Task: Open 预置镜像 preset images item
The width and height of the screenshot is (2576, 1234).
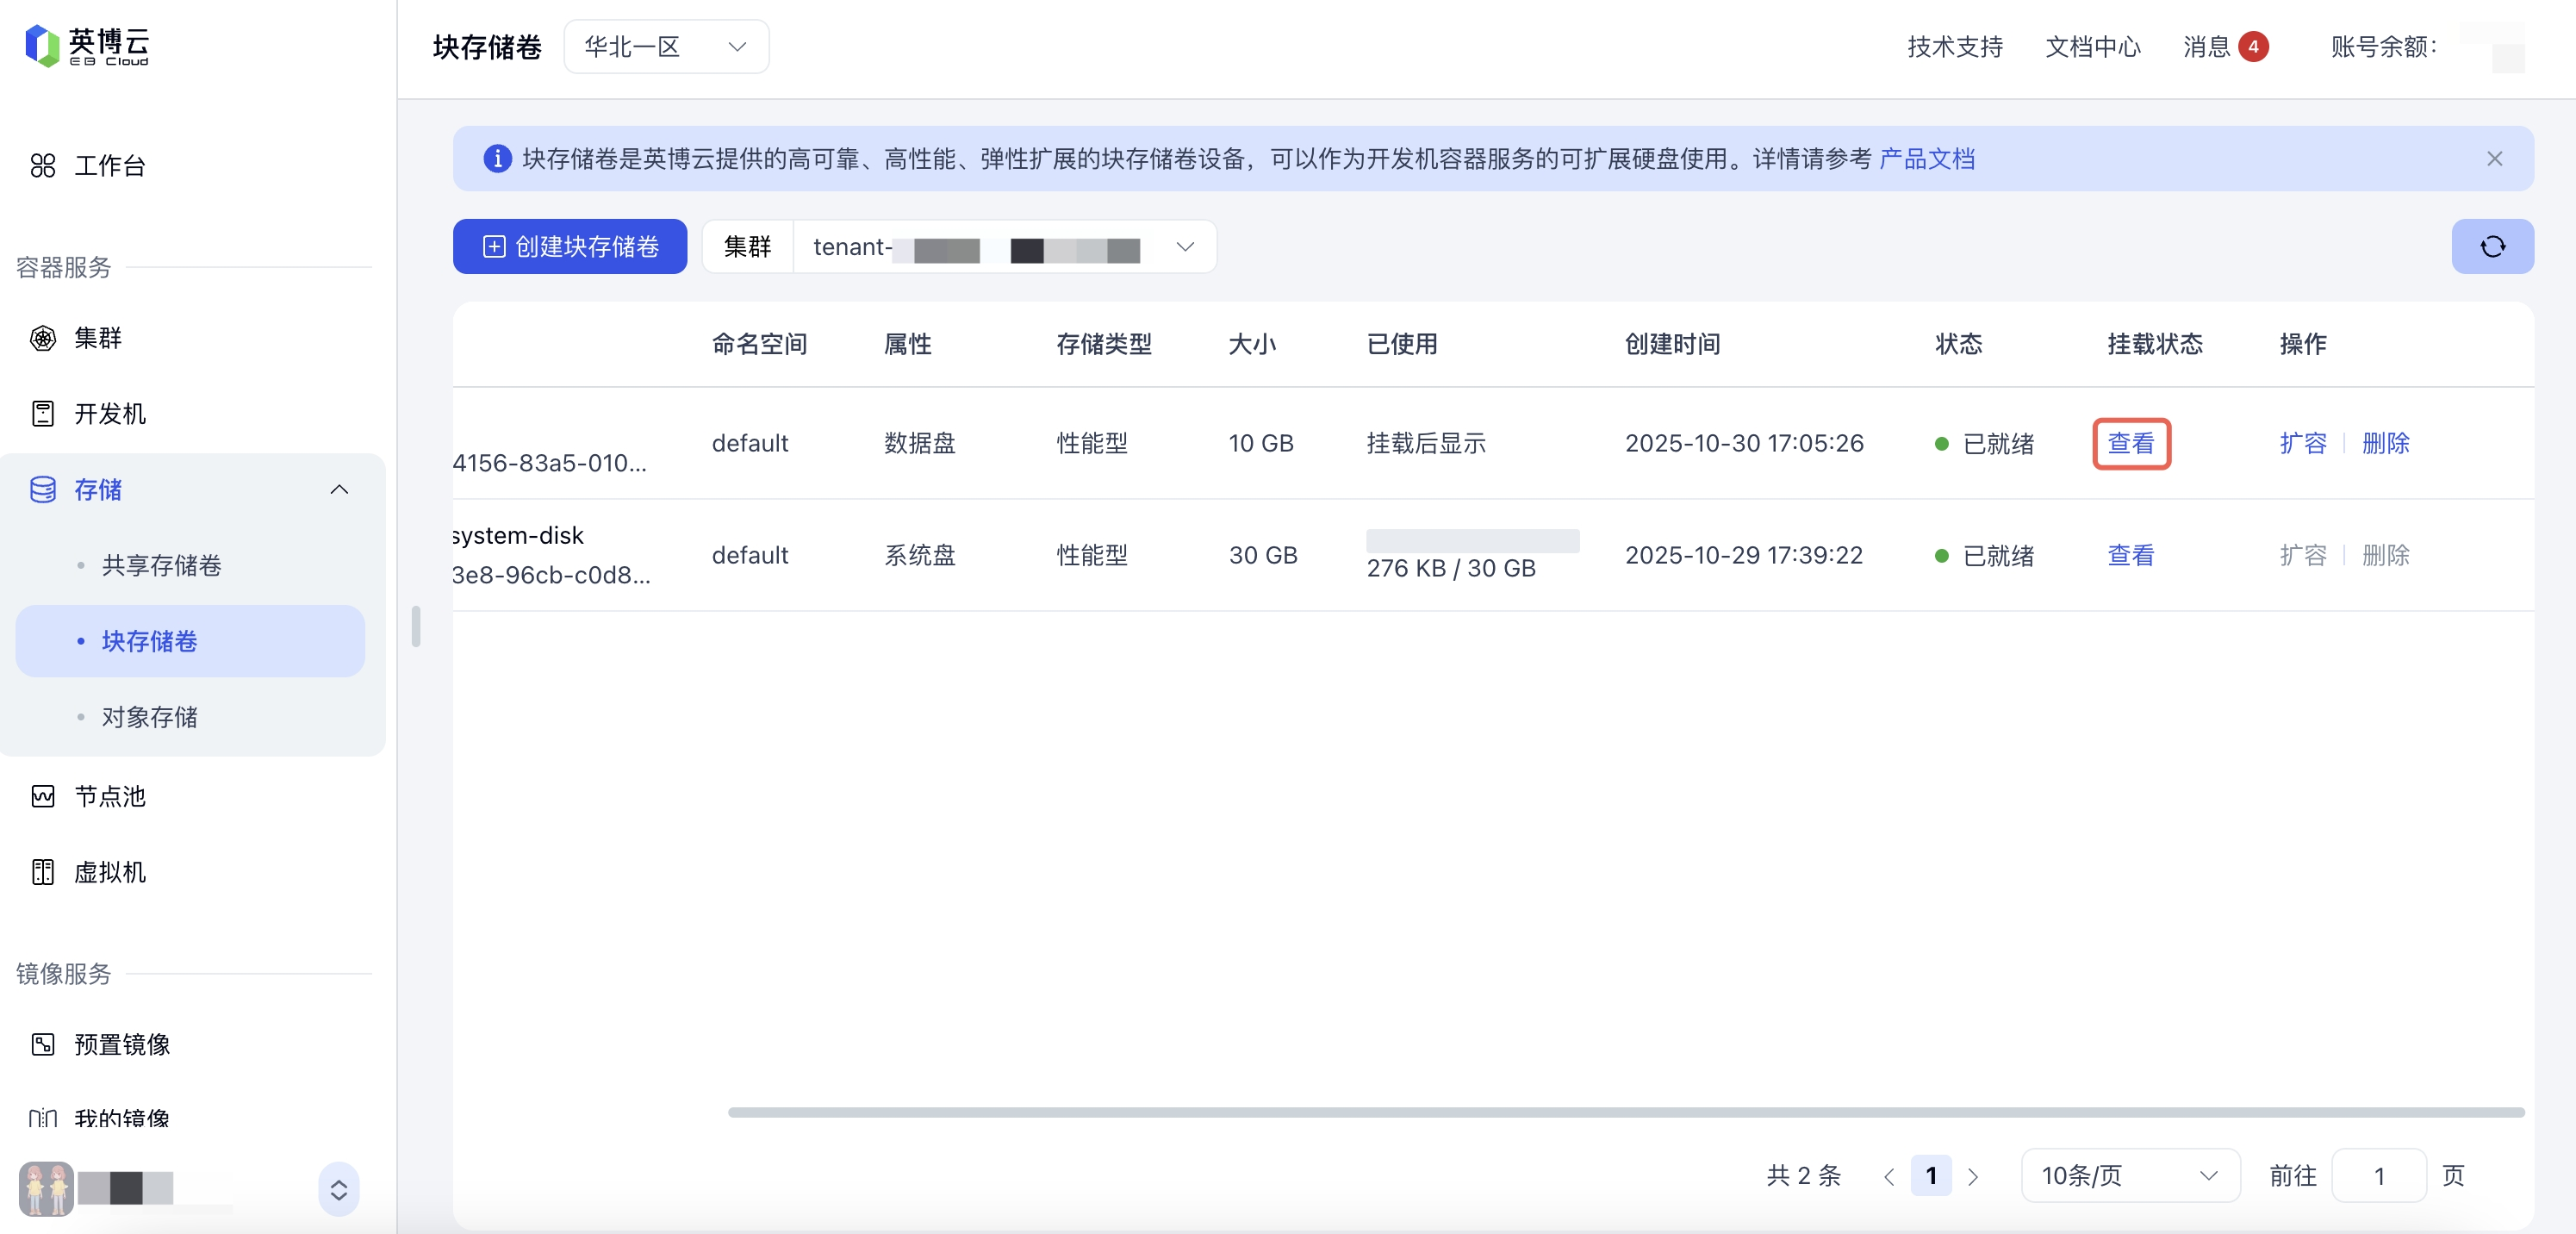Action: 121,1044
